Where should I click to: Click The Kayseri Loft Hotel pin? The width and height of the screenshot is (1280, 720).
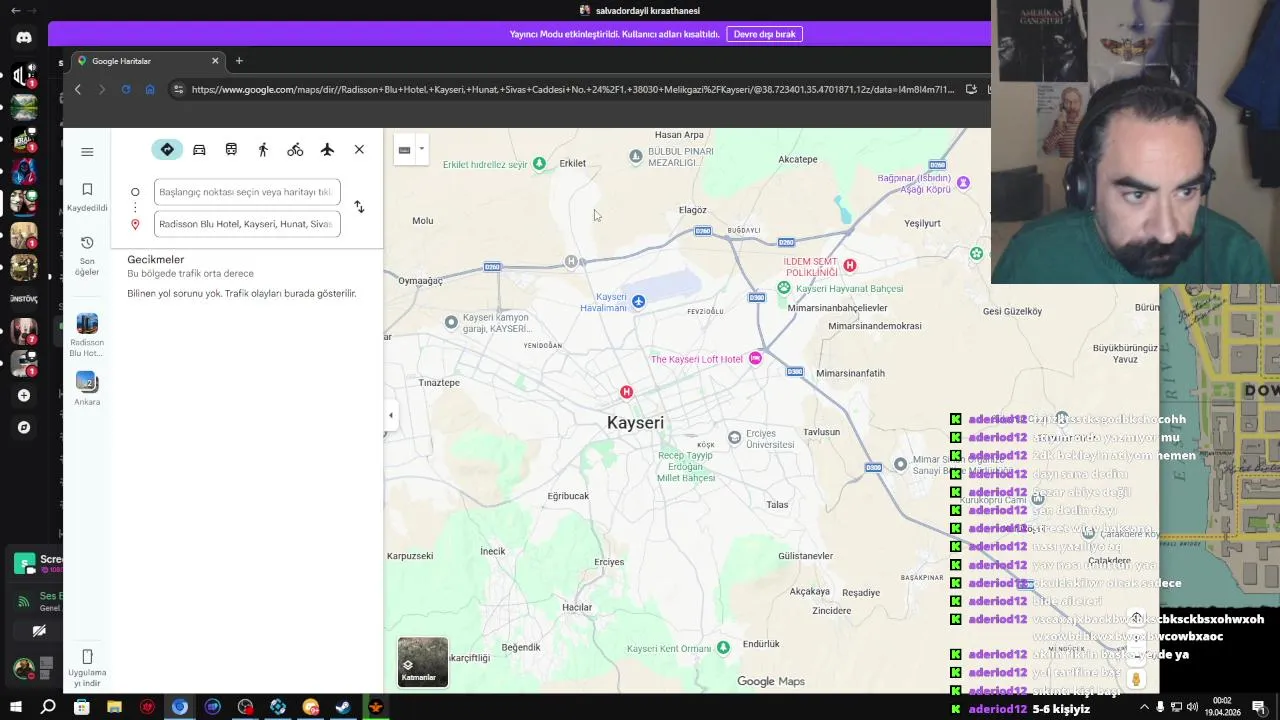pyautogui.click(x=755, y=358)
